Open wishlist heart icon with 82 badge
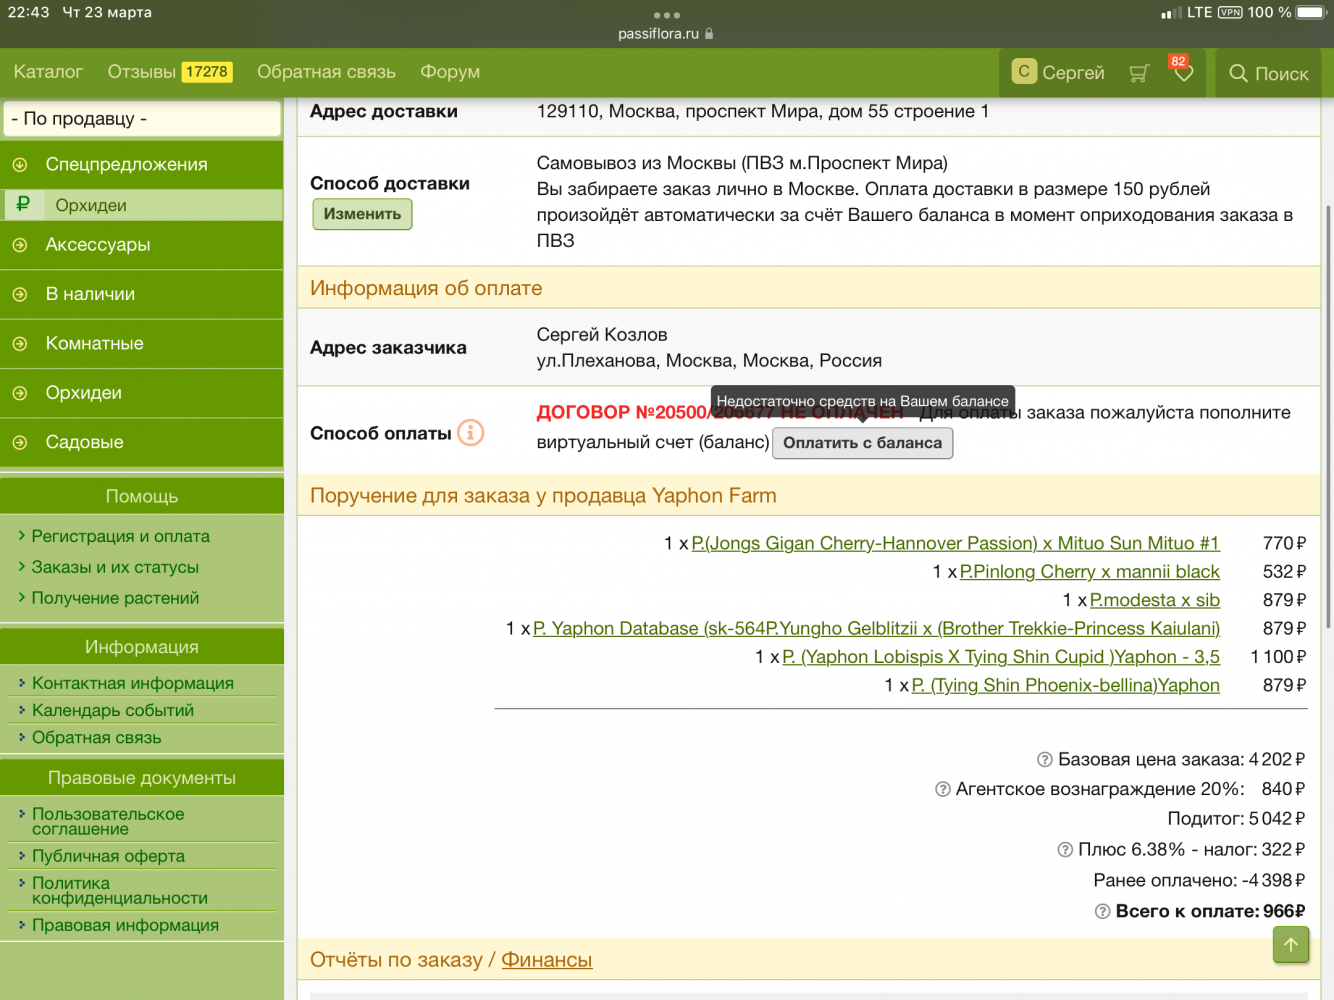Screen dimensions: 1334x1000 point(1183,73)
